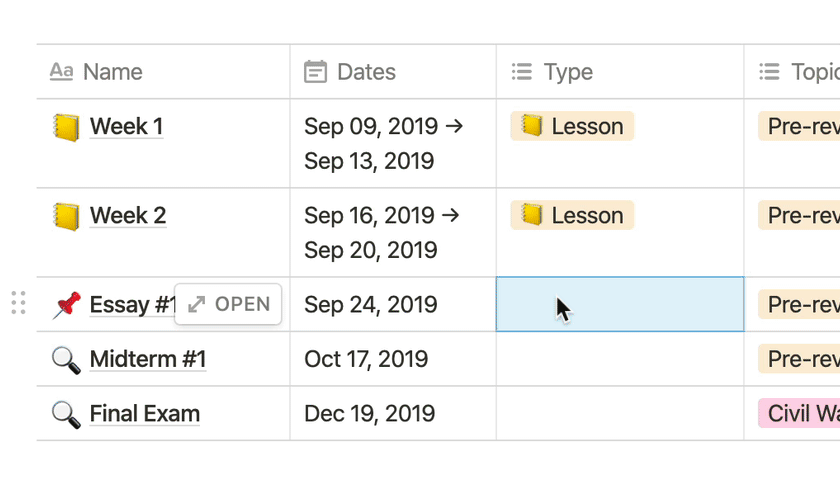Image resolution: width=840 pixels, height=480 pixels.
Task: Open the Type column header menu
Action: [x=568, y=72]
